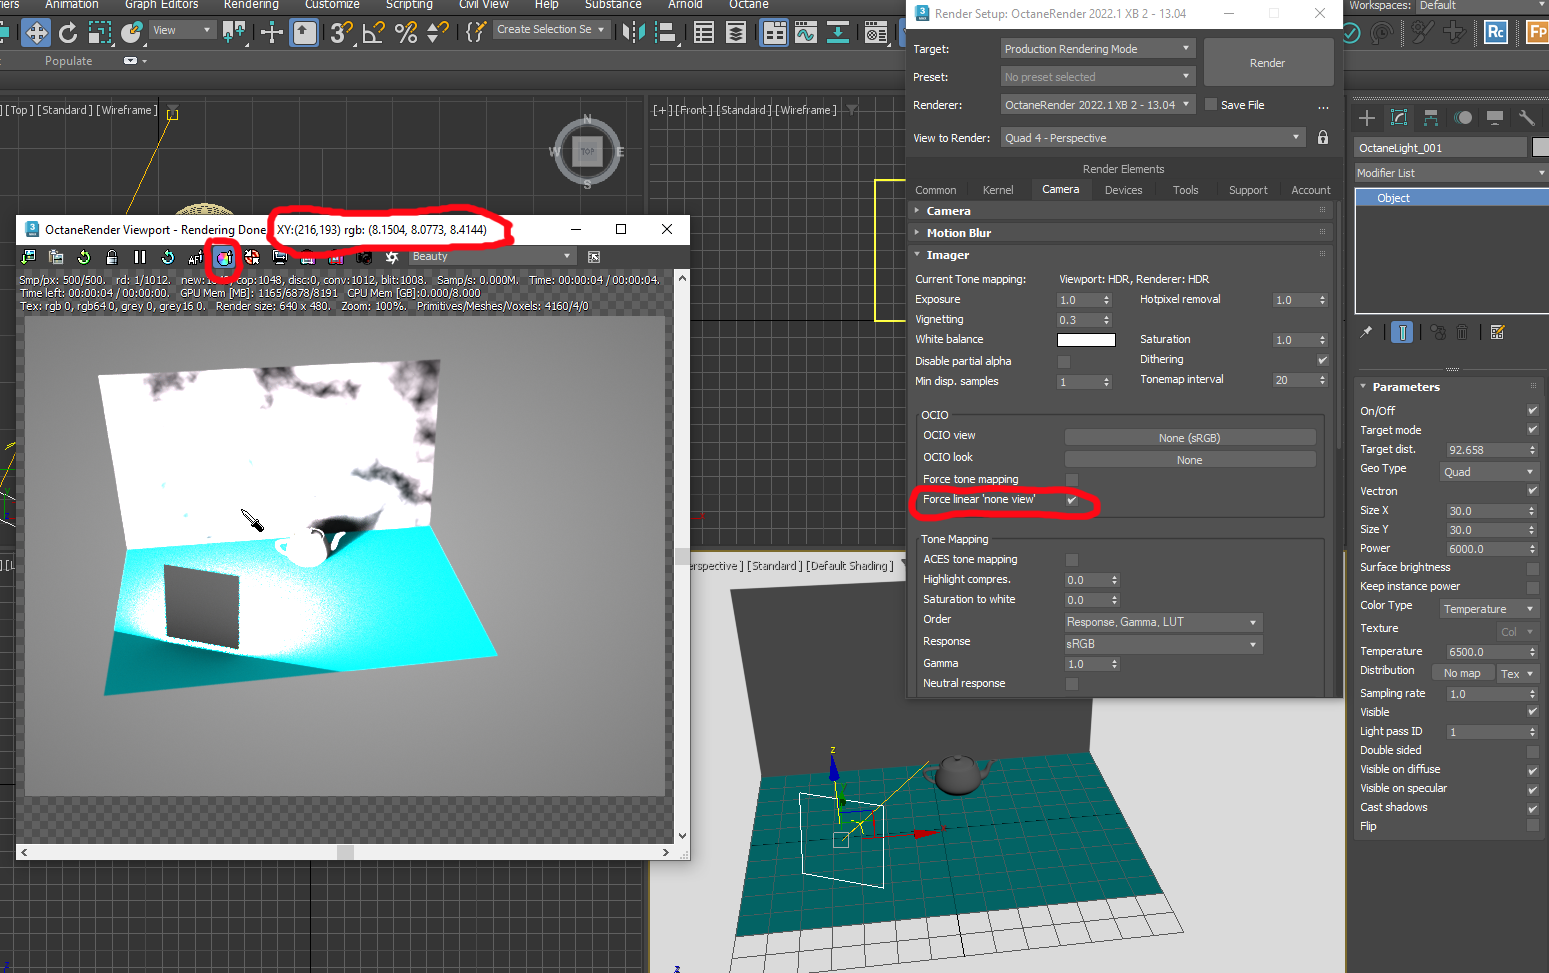Open the Rendering menu
The height and width of the screenshot is (973, 1549).
point(251,5)
